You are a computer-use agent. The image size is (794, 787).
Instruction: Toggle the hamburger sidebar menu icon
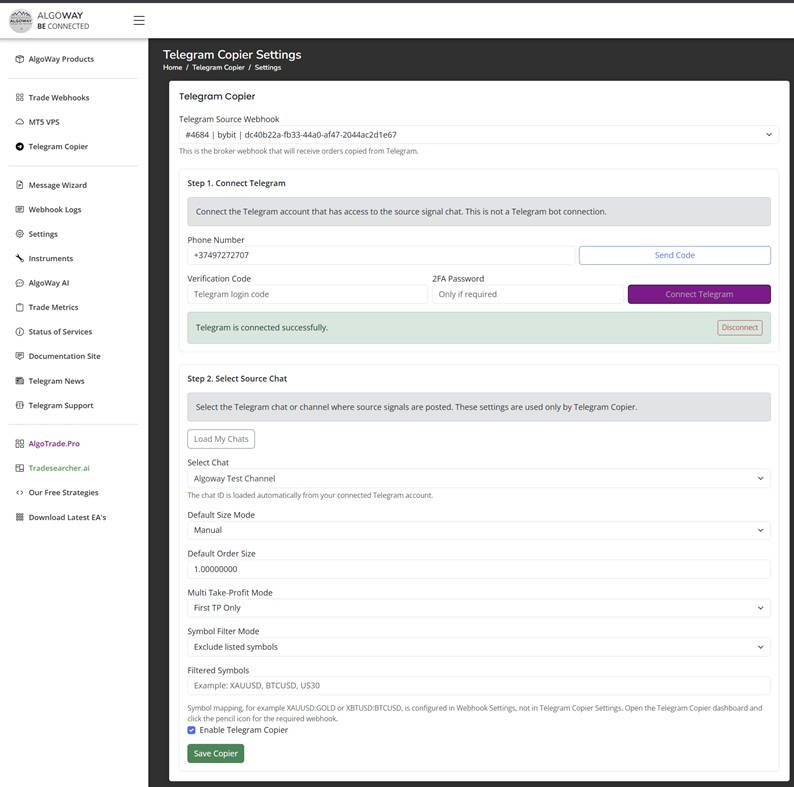[139, 20]
